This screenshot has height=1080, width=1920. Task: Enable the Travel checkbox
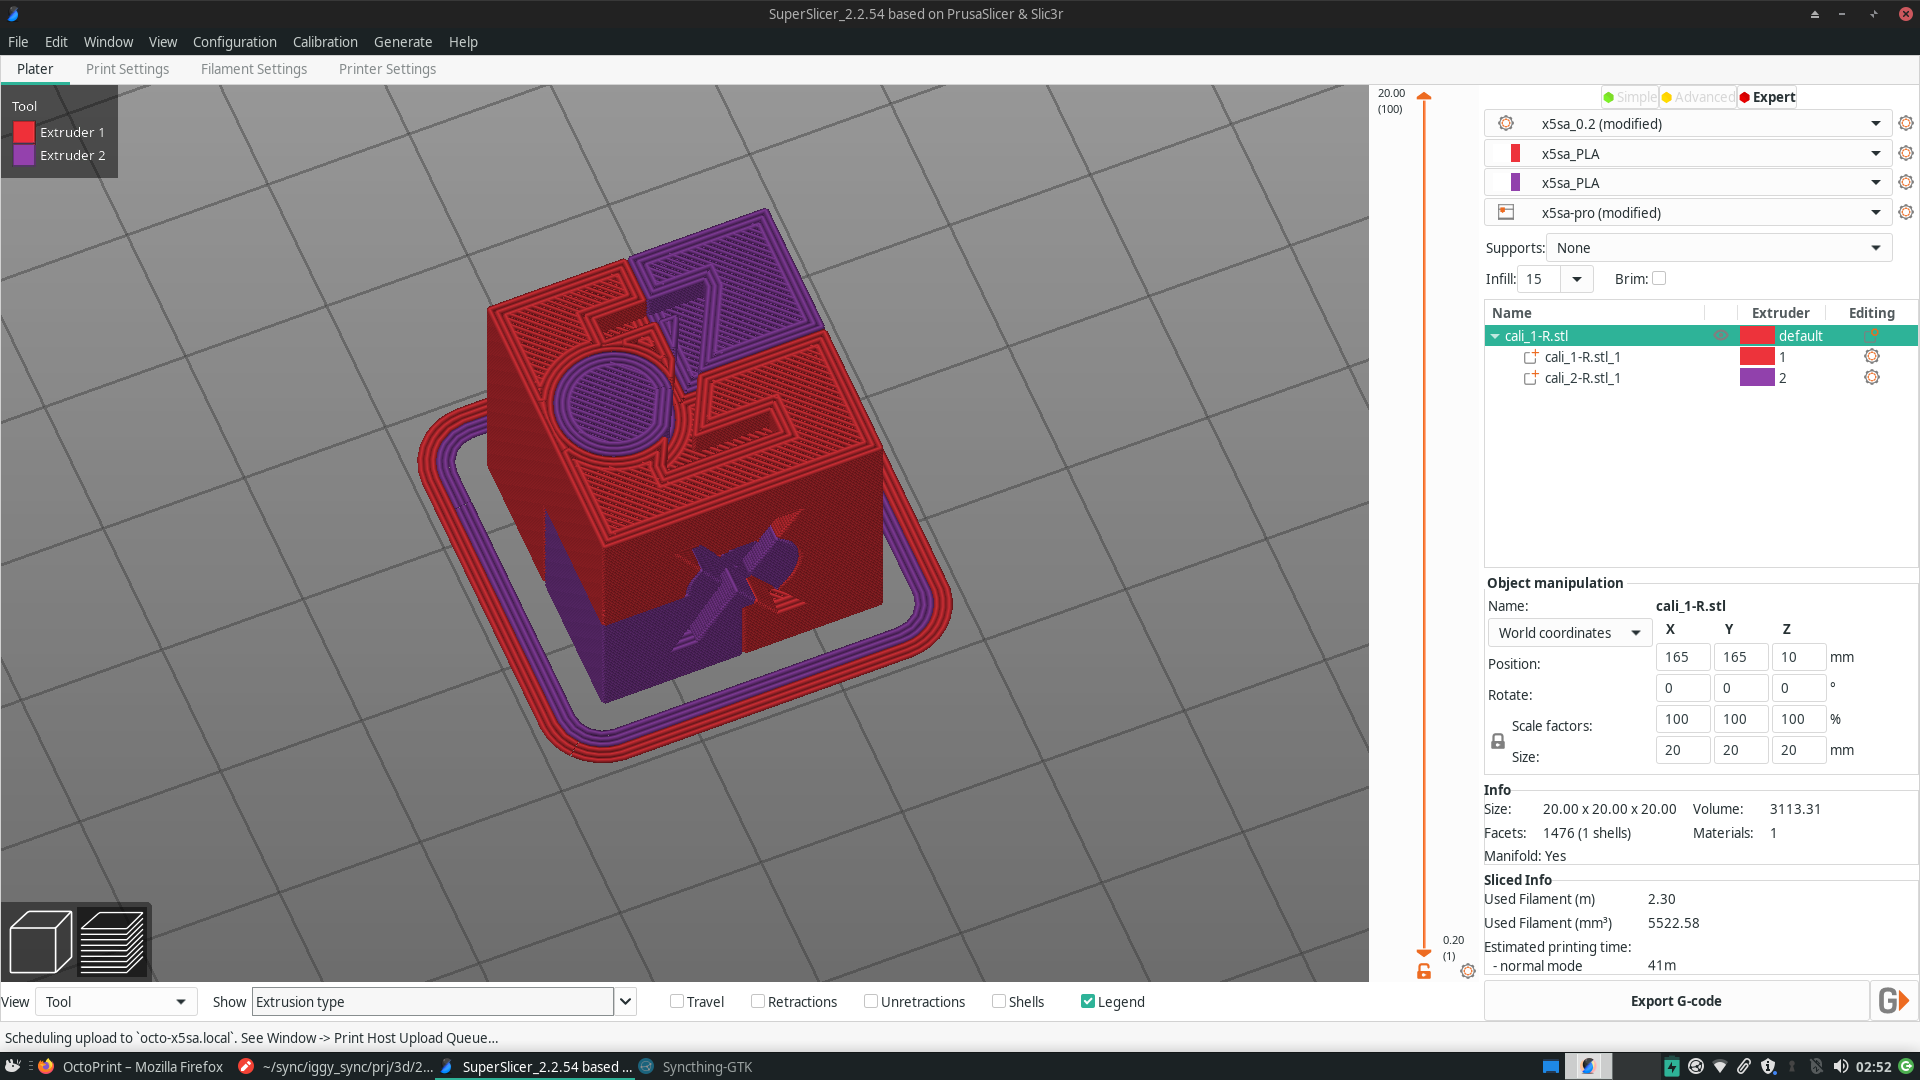coord(677,1001)
